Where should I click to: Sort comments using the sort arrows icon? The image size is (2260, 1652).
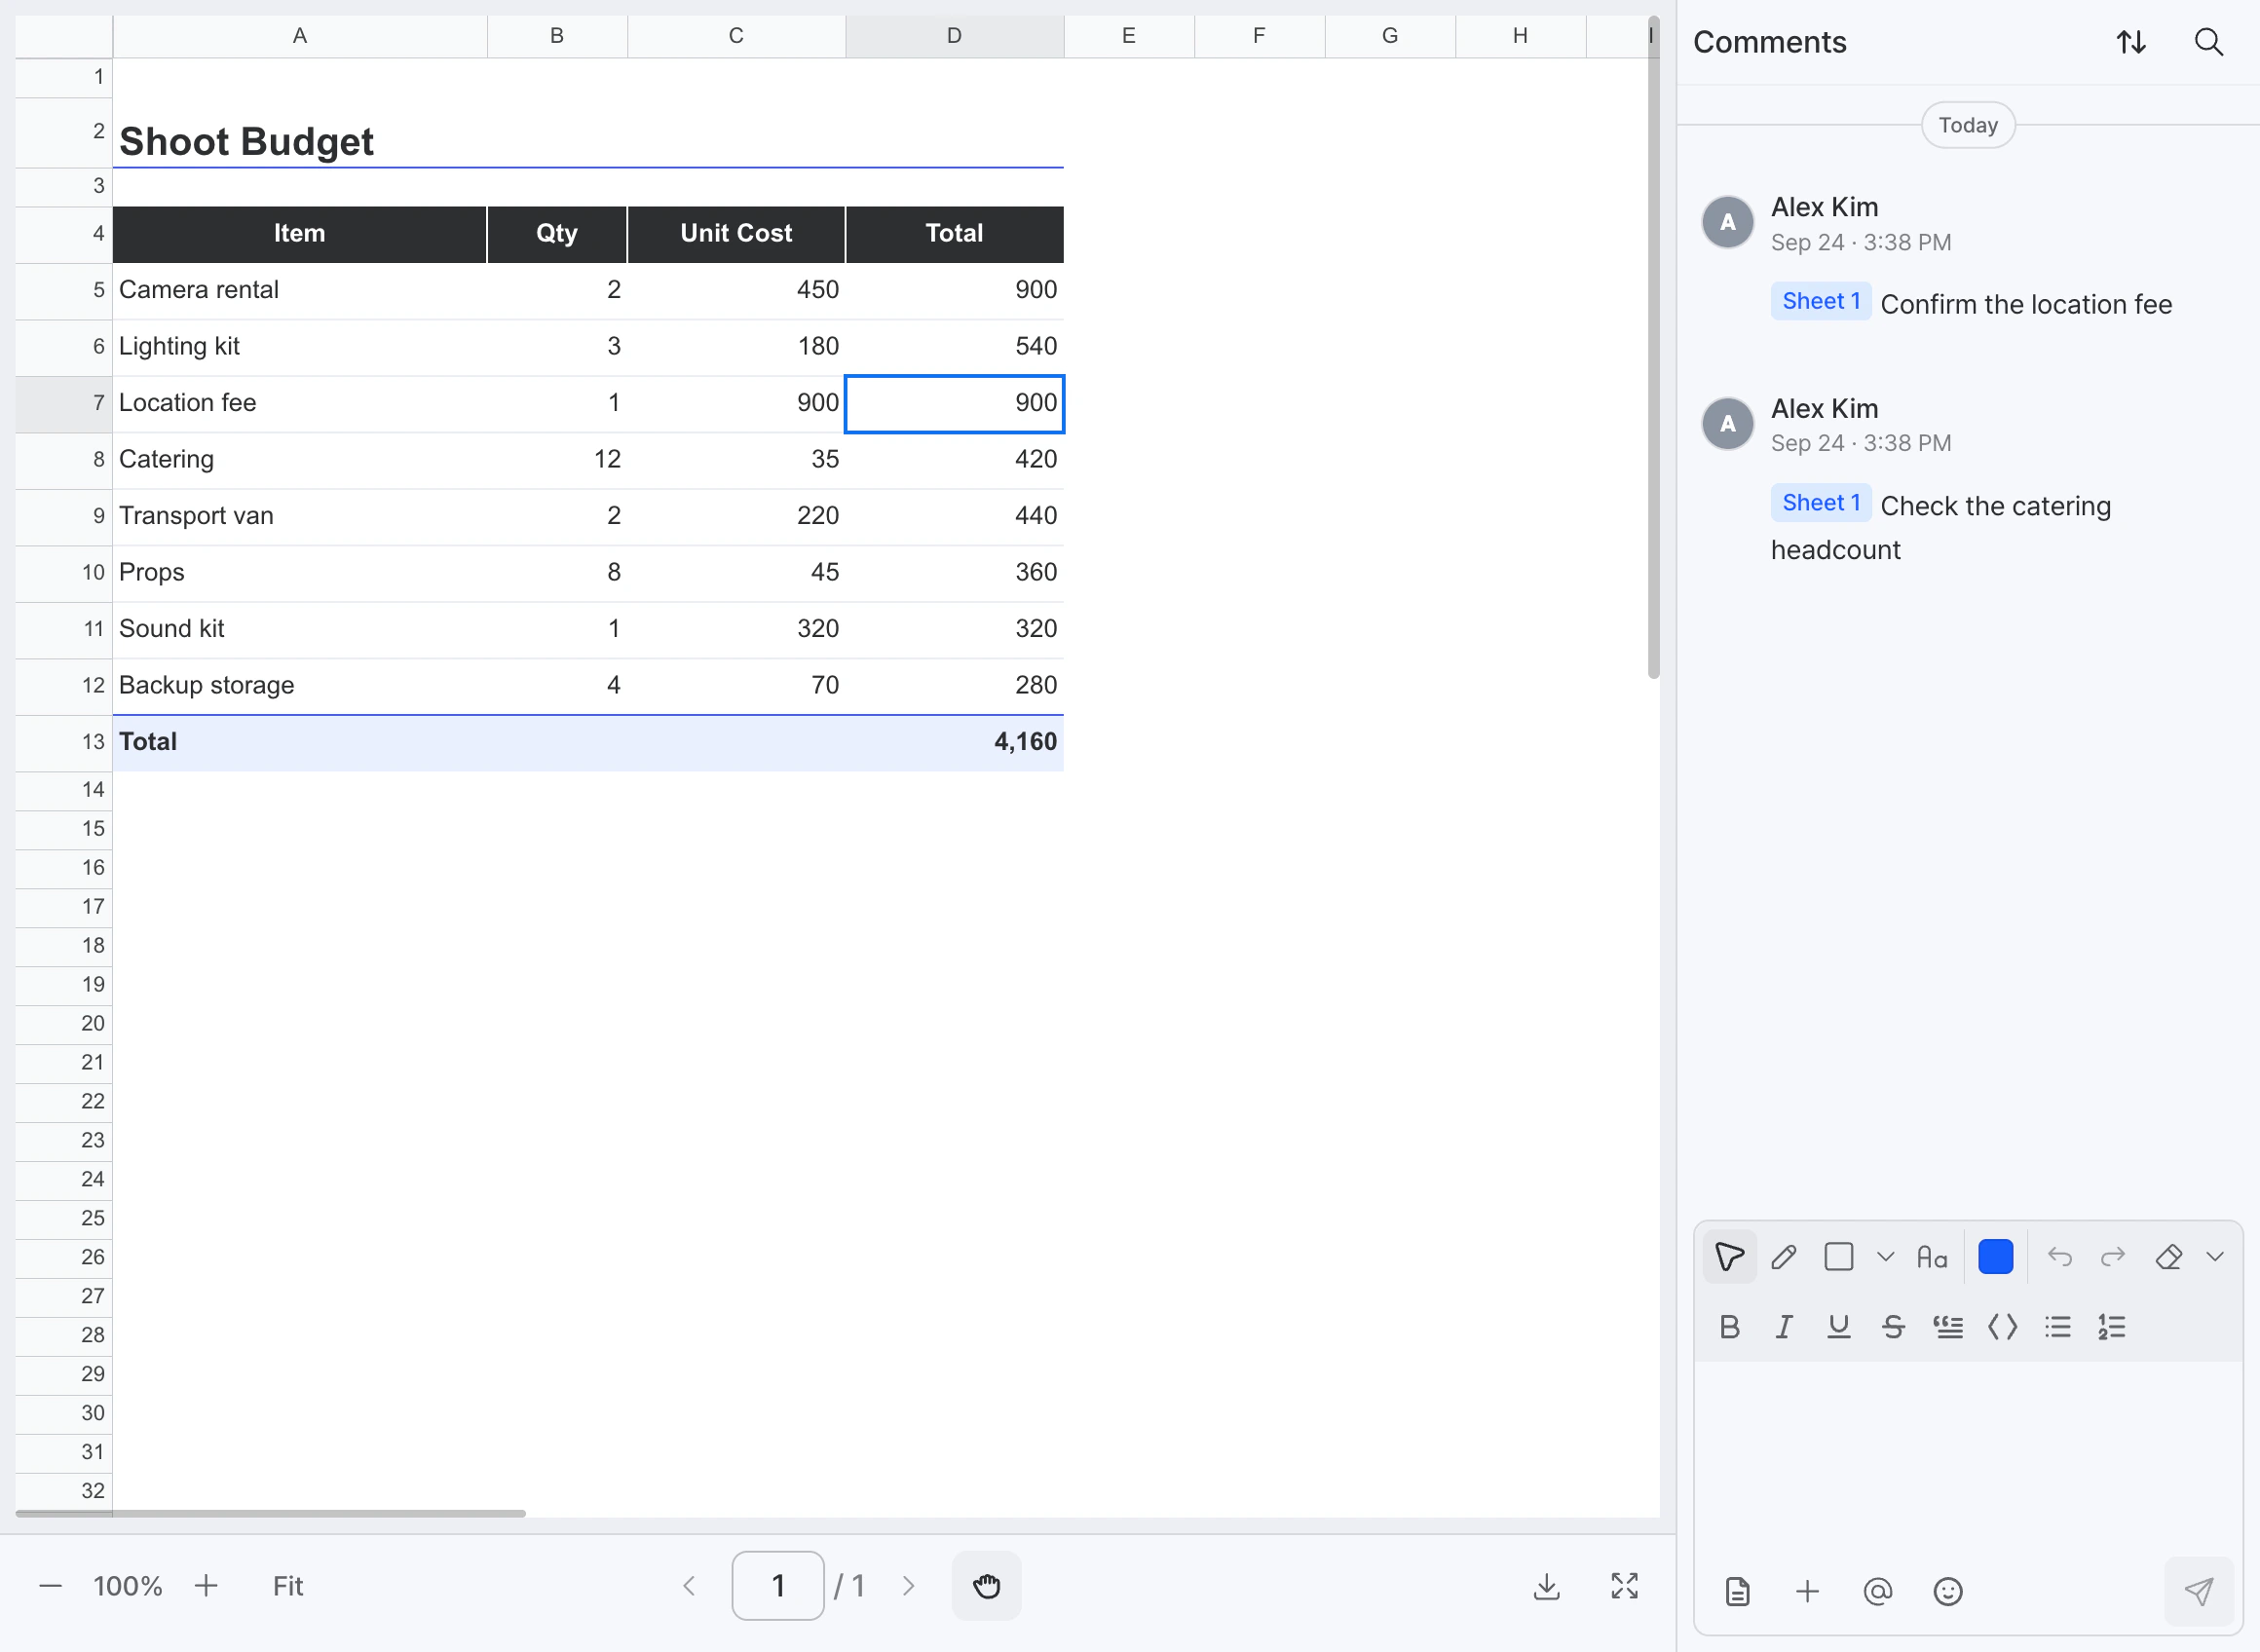[x=2131, y=42]
